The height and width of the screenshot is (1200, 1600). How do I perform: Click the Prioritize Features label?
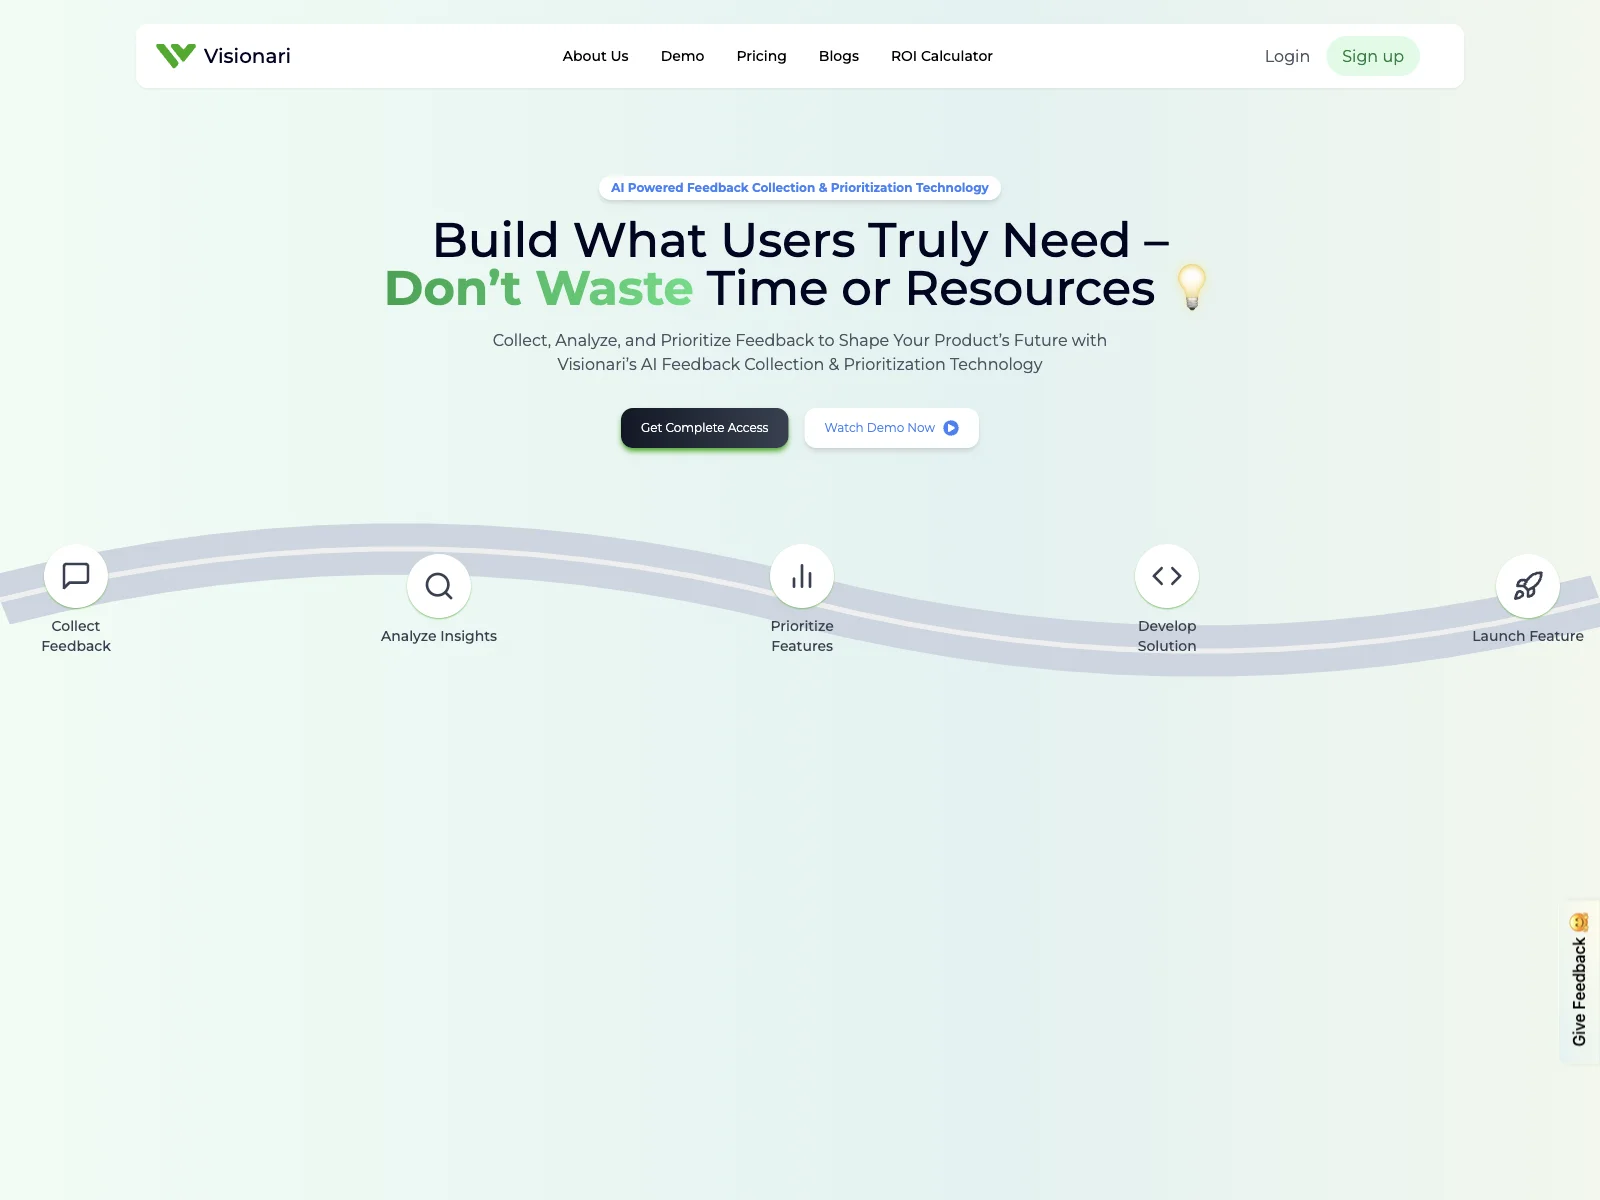click(x=802, y=636)
